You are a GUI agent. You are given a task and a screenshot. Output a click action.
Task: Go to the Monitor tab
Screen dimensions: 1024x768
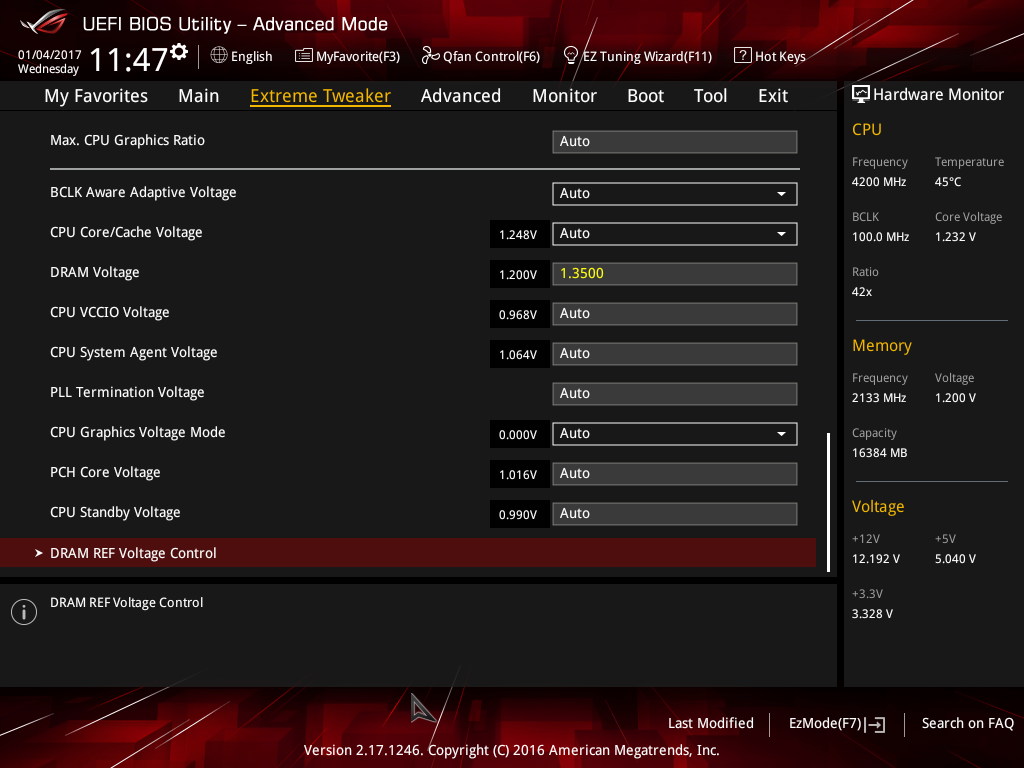(x=564, y=96)
